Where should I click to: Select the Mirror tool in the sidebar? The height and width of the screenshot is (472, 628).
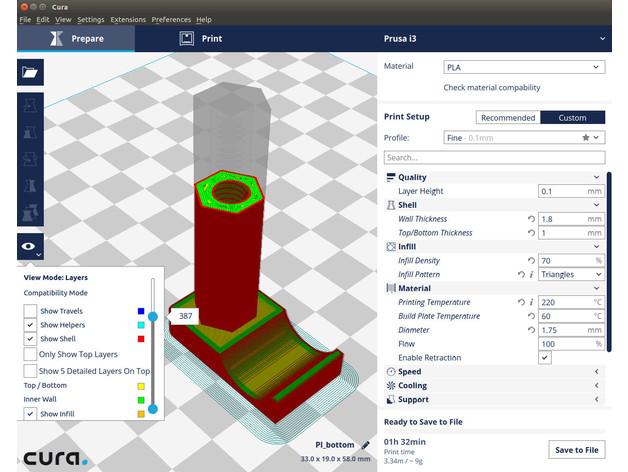(30, 186)
